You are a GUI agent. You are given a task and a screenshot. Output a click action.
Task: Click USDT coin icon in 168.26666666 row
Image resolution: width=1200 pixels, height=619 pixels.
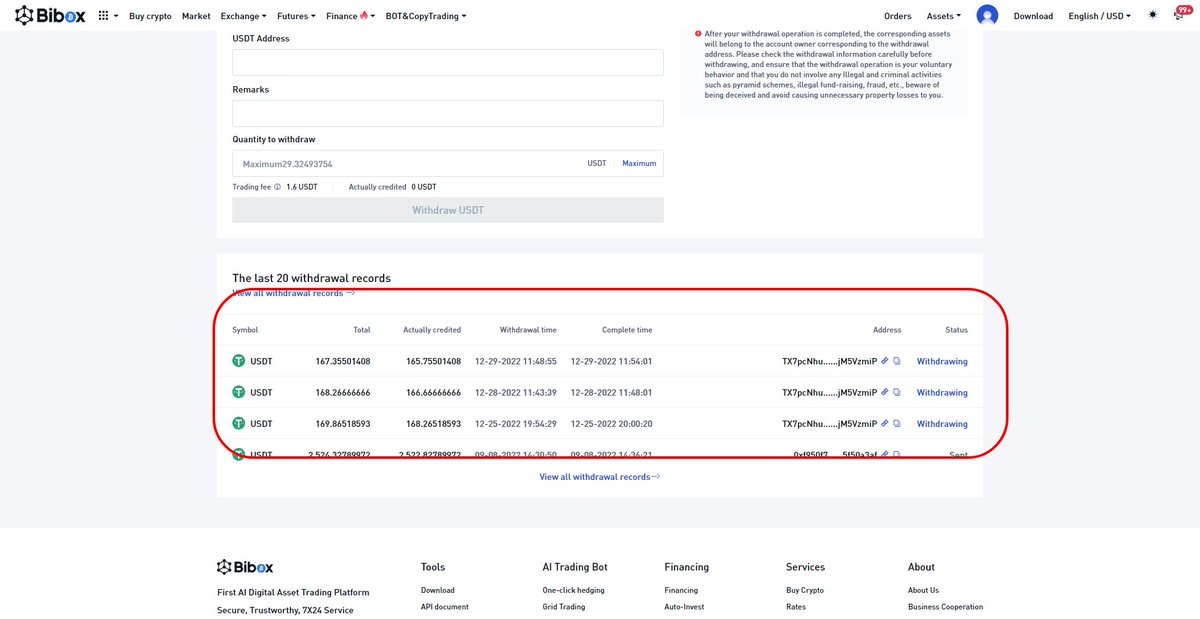click(239, 392)
